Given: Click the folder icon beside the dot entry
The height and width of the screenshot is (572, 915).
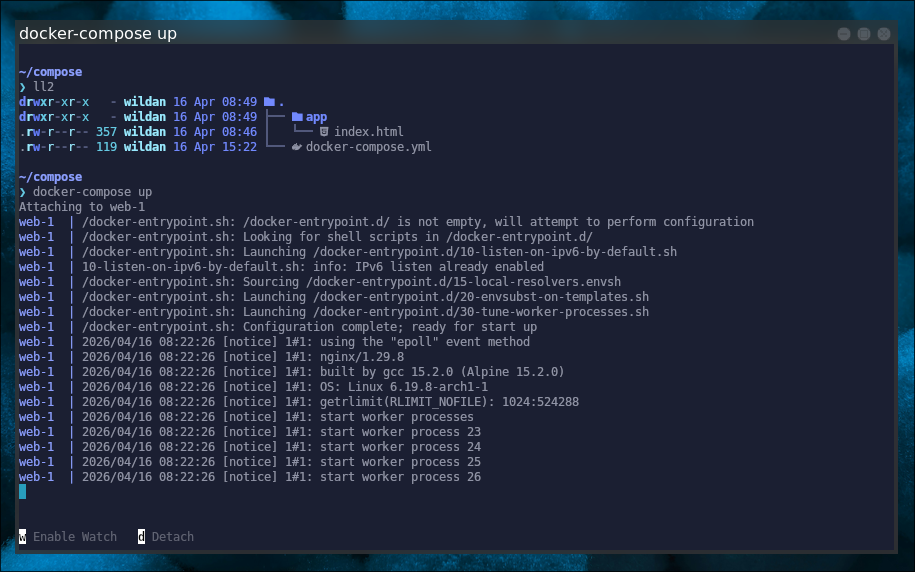Looking at the screenshot, I should [x=268, y=102].
